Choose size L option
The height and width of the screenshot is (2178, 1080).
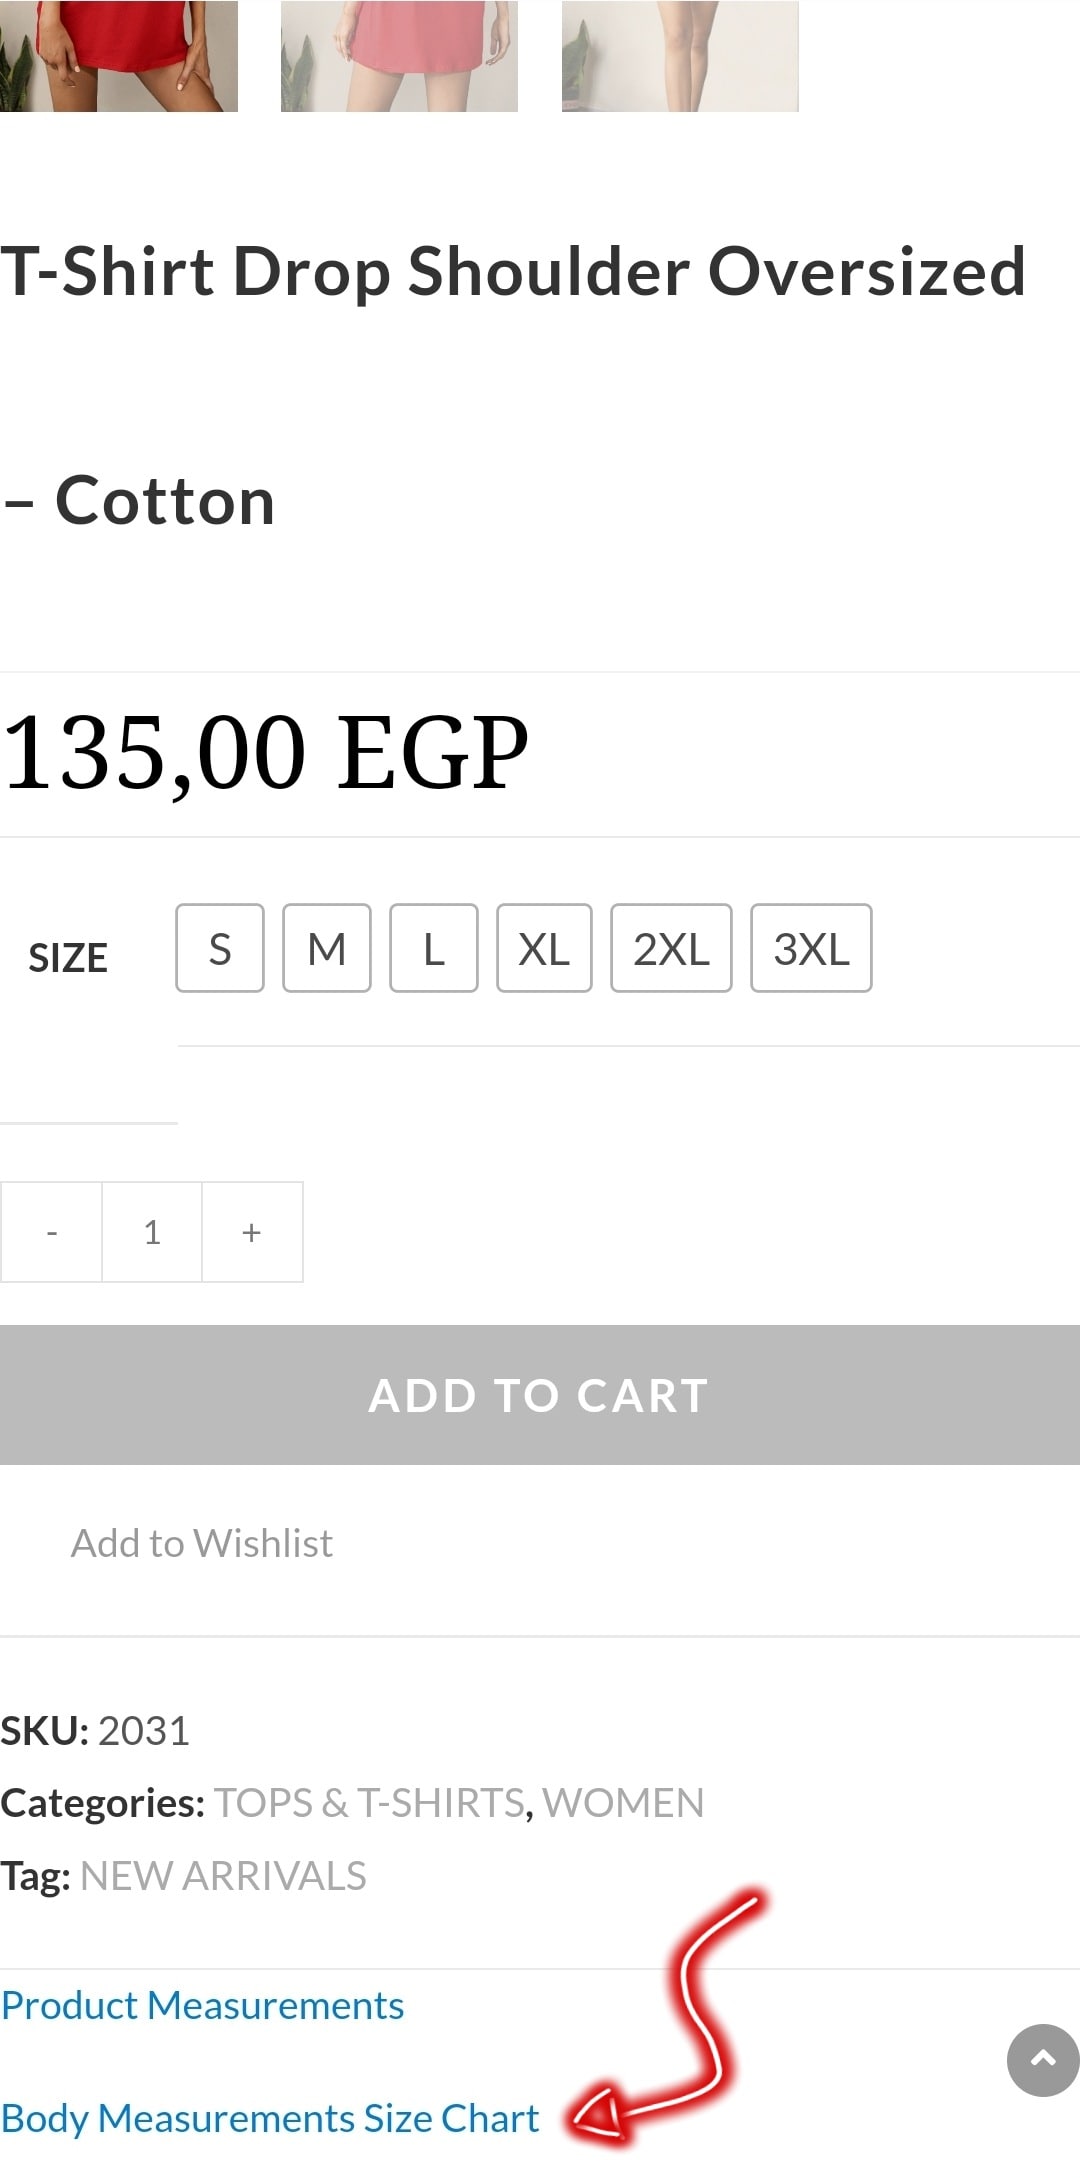coord(434,948)
